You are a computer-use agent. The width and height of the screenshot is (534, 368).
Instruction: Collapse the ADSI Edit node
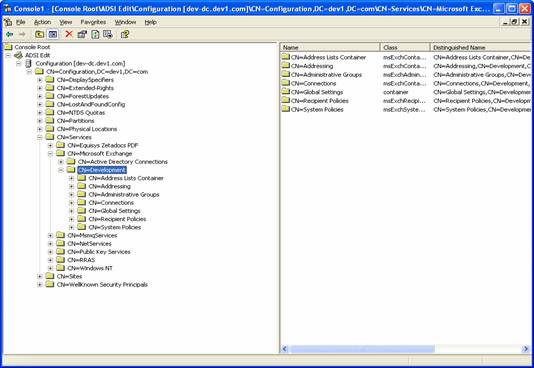coord(9,55)
